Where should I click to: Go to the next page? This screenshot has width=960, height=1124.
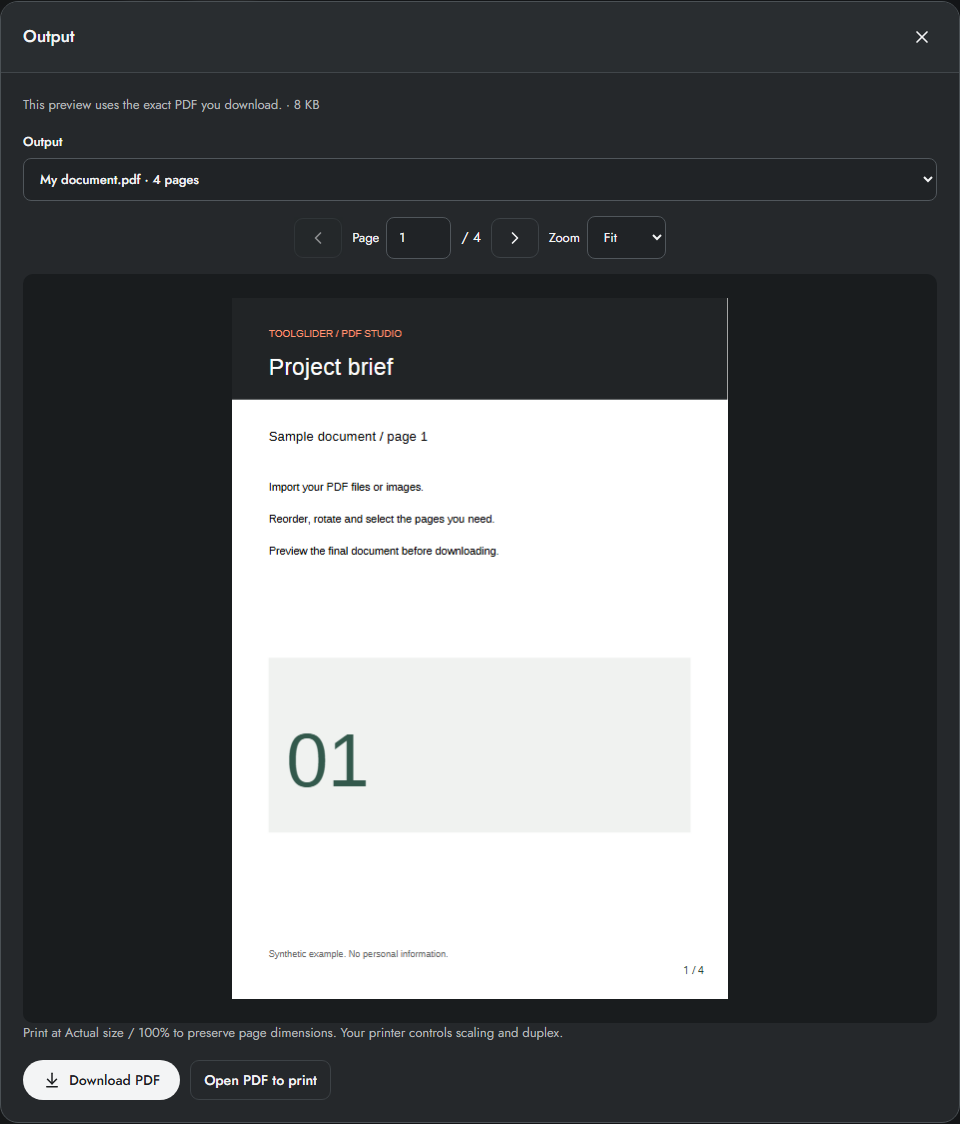[x=514, y=237]
